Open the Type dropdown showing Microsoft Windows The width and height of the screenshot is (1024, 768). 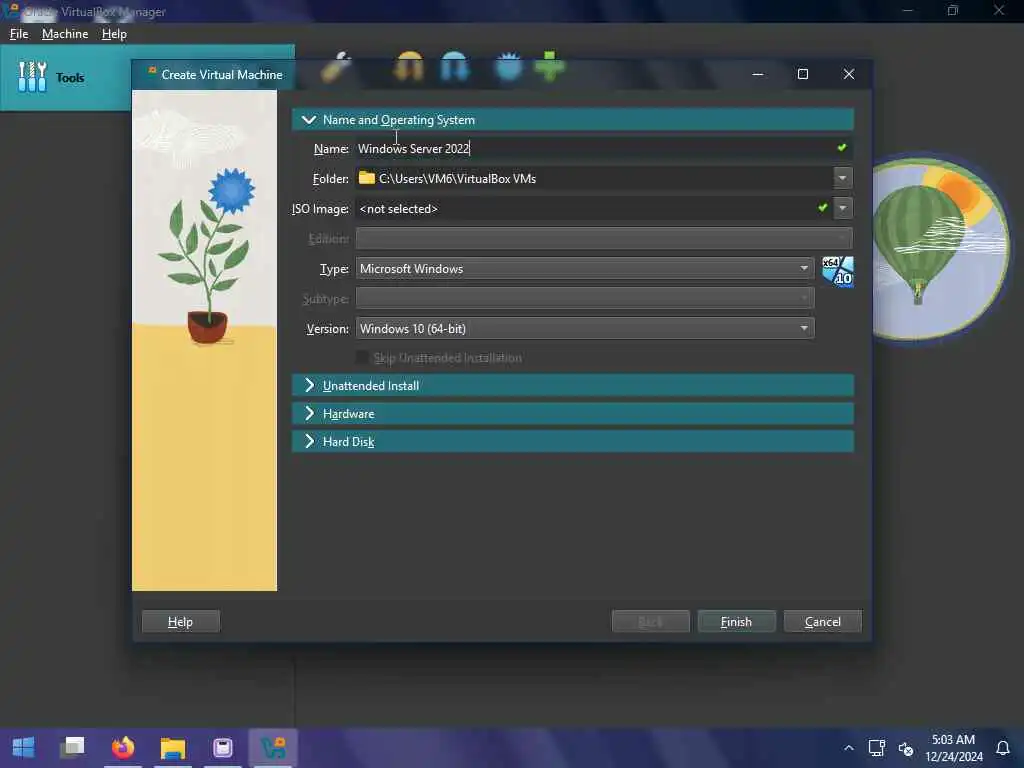584,268
